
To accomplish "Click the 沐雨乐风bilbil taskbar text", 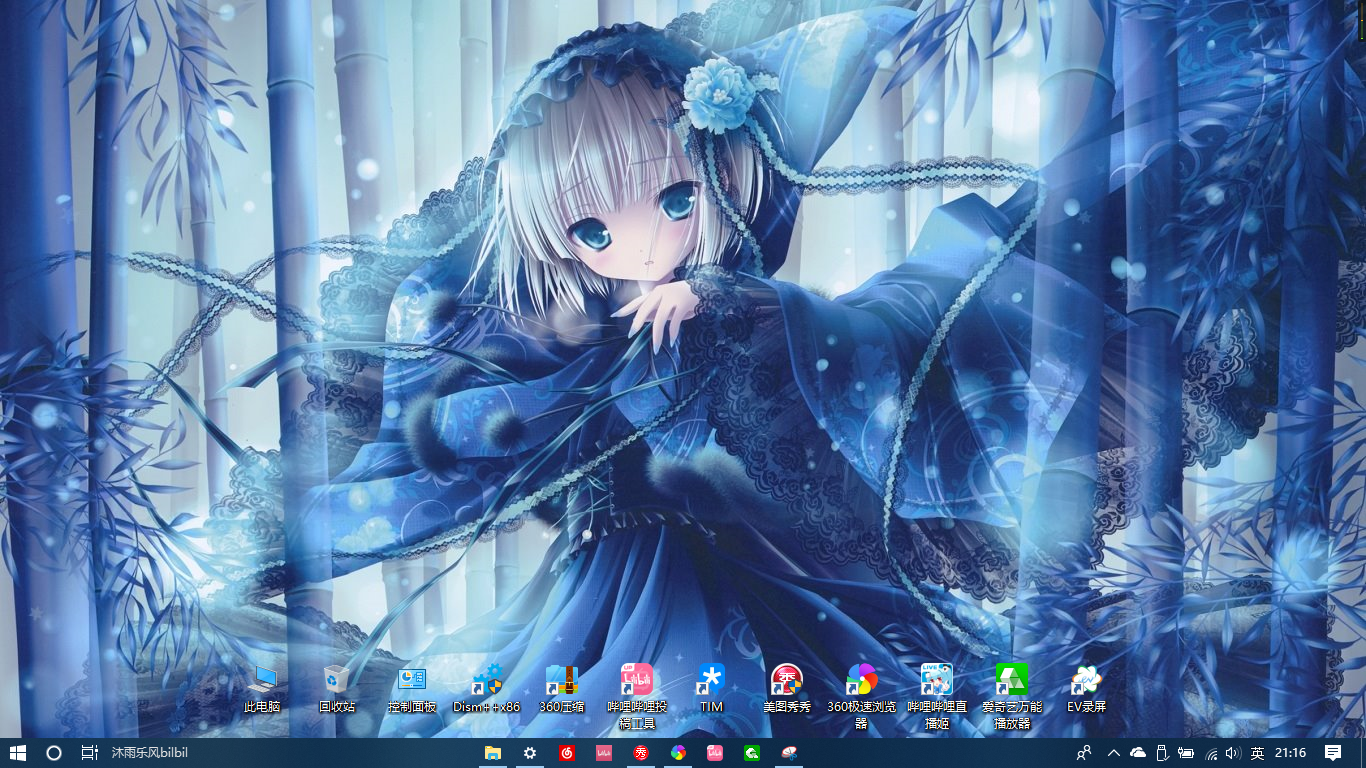I will (x=150, y=752).
